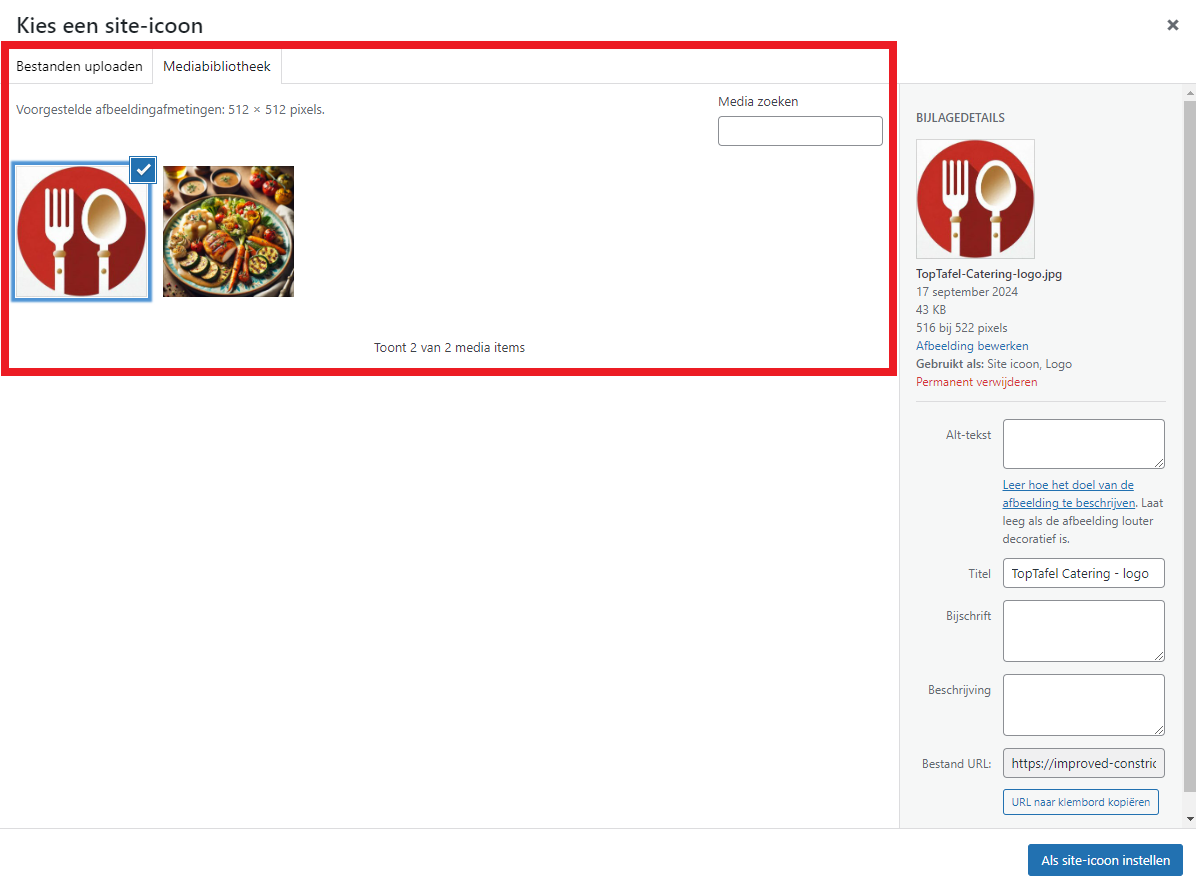Select the Bestand URL field

coord(1083,763)
